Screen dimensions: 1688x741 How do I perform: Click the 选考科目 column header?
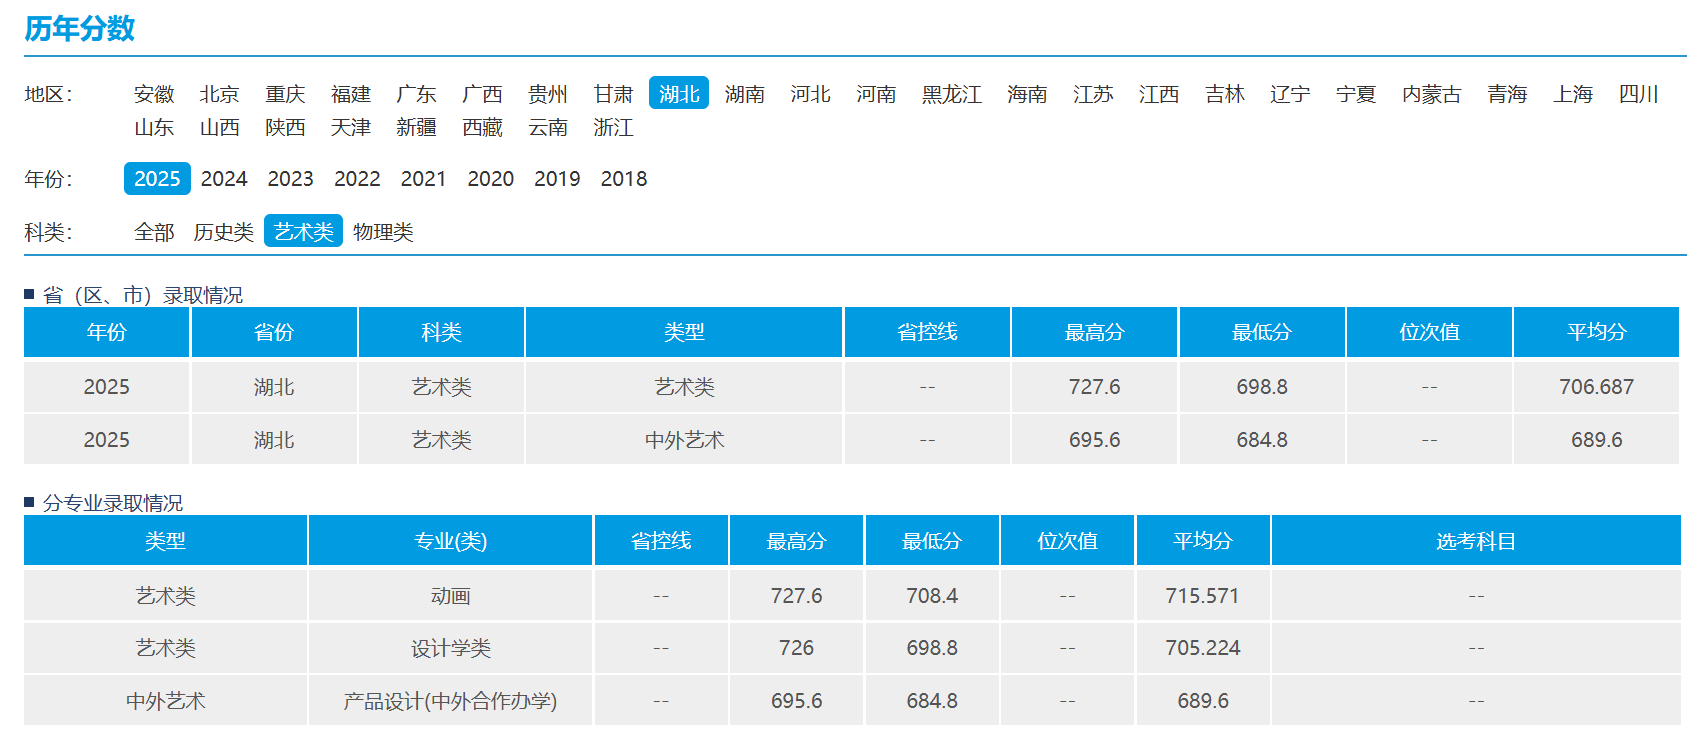point(1476,541)
